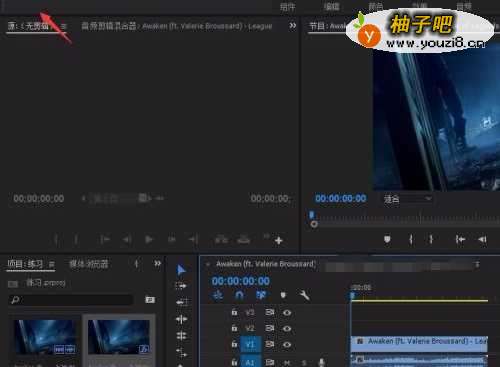The height and width of the screenshot is (367, 500).
Task: Select second clip thumbnail in project bin
Action: pos(119,337)
